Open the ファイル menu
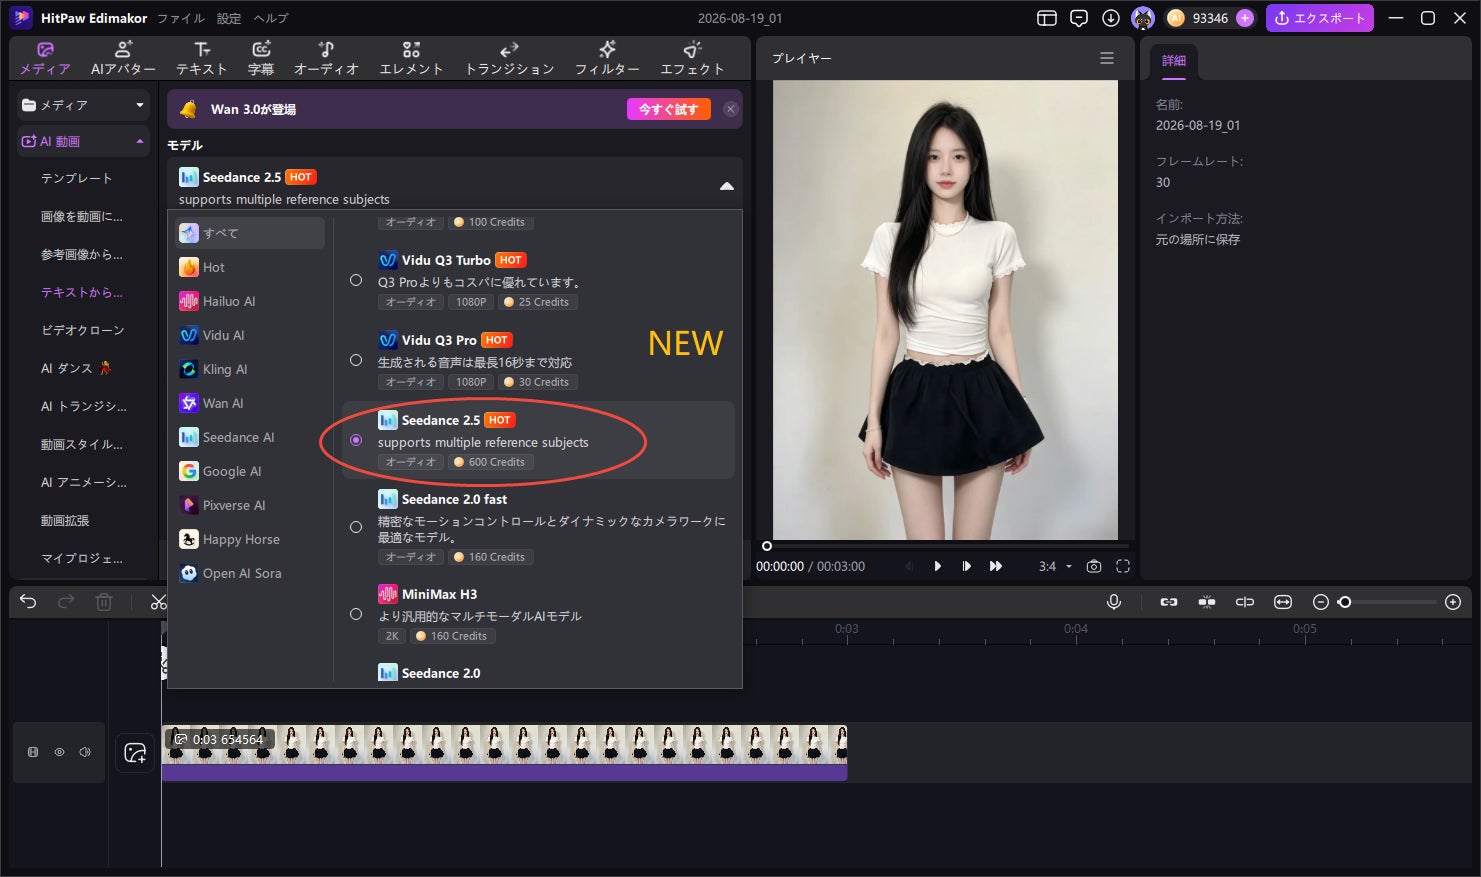This screenshot has width=1481, height=877. (x=181, y=18)
